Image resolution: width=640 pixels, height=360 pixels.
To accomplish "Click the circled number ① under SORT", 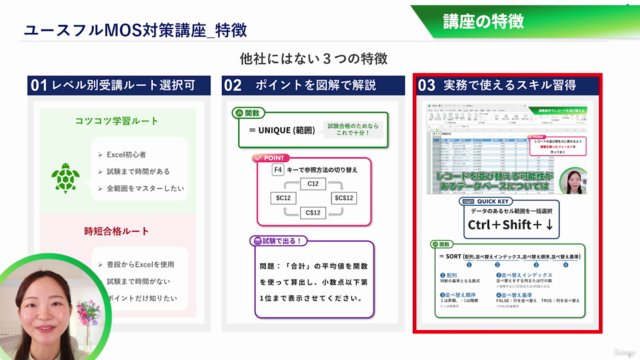I will point(469,265).
